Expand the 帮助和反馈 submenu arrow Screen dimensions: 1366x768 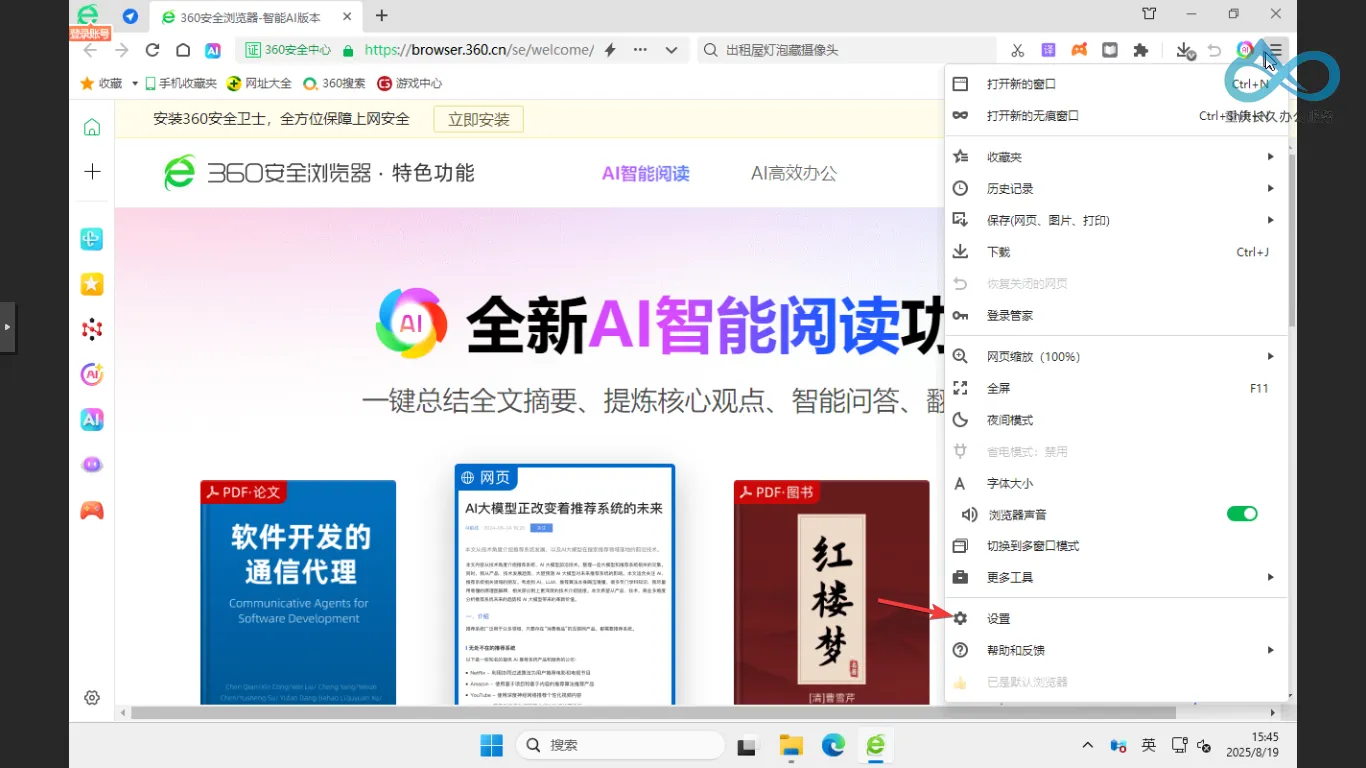[x=1271, y=650]
